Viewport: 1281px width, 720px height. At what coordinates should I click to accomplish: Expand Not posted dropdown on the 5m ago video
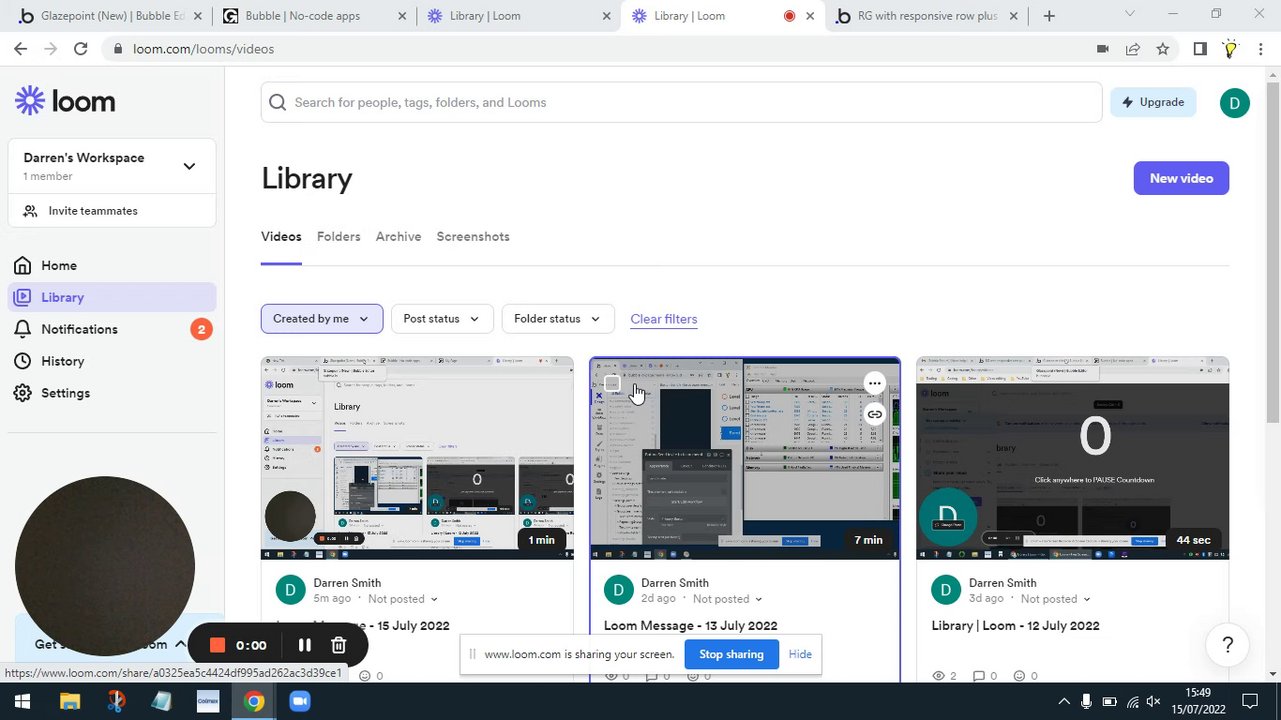[403, 599]
